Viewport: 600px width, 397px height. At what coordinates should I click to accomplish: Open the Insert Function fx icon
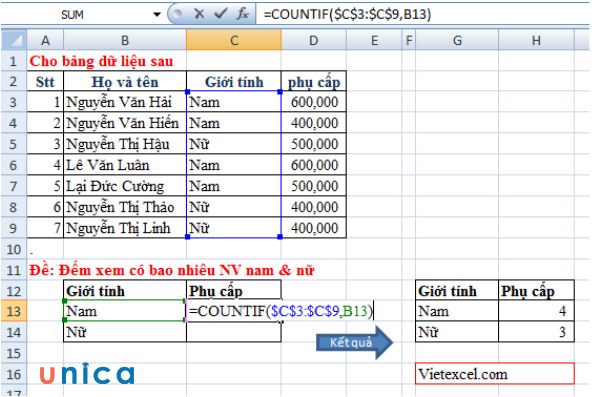coord(243,14)
